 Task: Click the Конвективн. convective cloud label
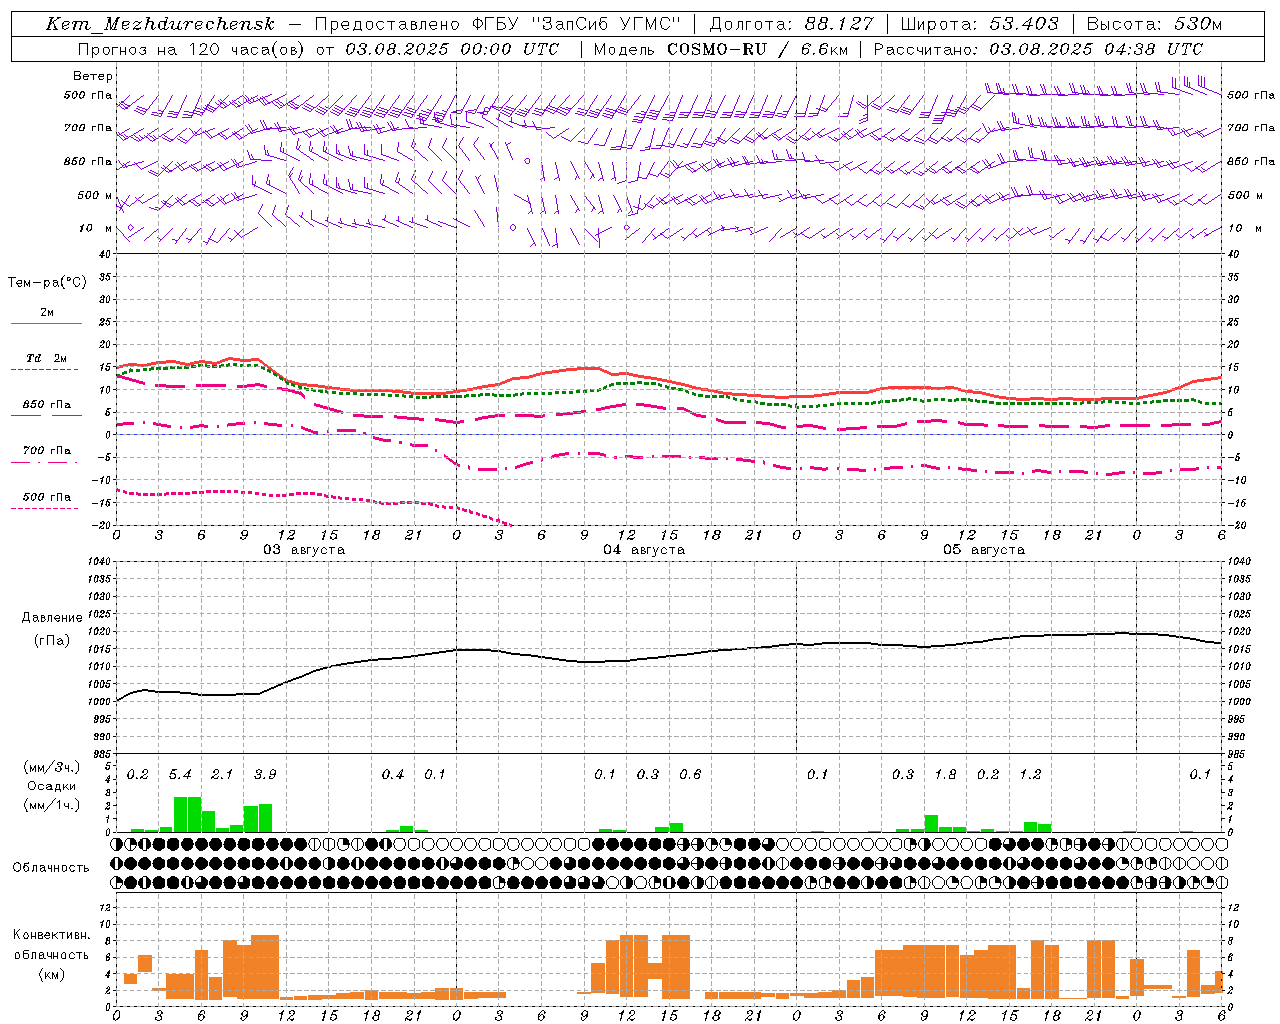(x=51, y=935)
